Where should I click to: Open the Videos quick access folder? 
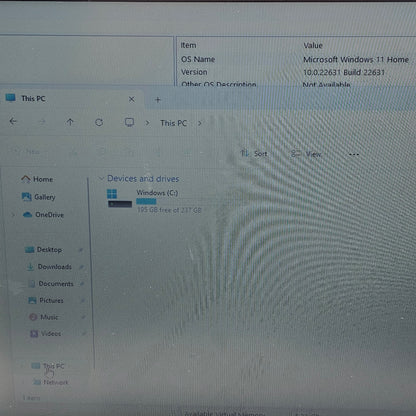(x=51, y=333)
